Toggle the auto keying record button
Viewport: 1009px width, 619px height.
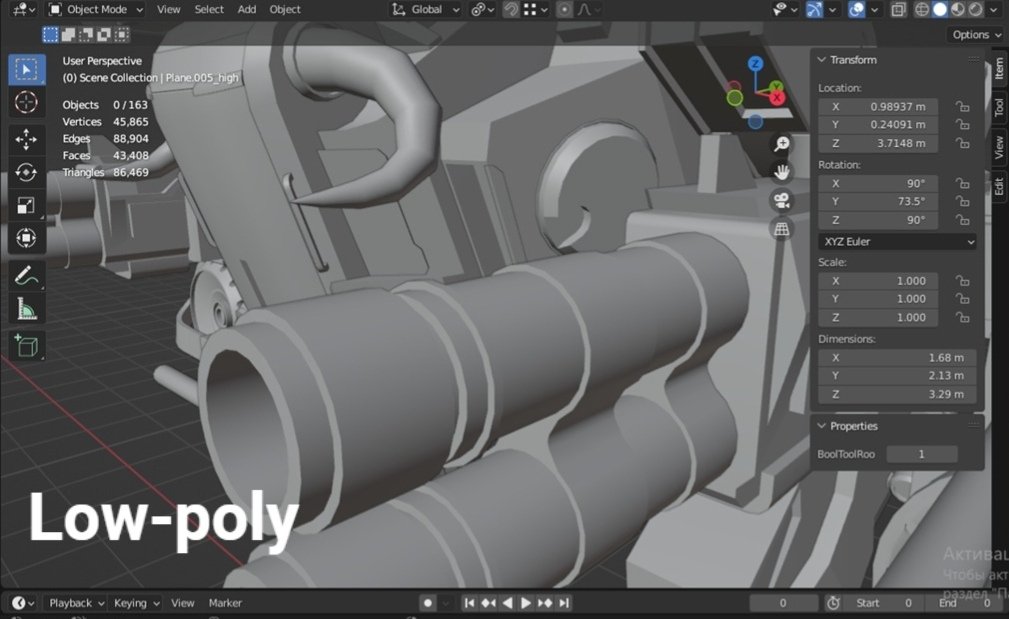pos(427,603)
